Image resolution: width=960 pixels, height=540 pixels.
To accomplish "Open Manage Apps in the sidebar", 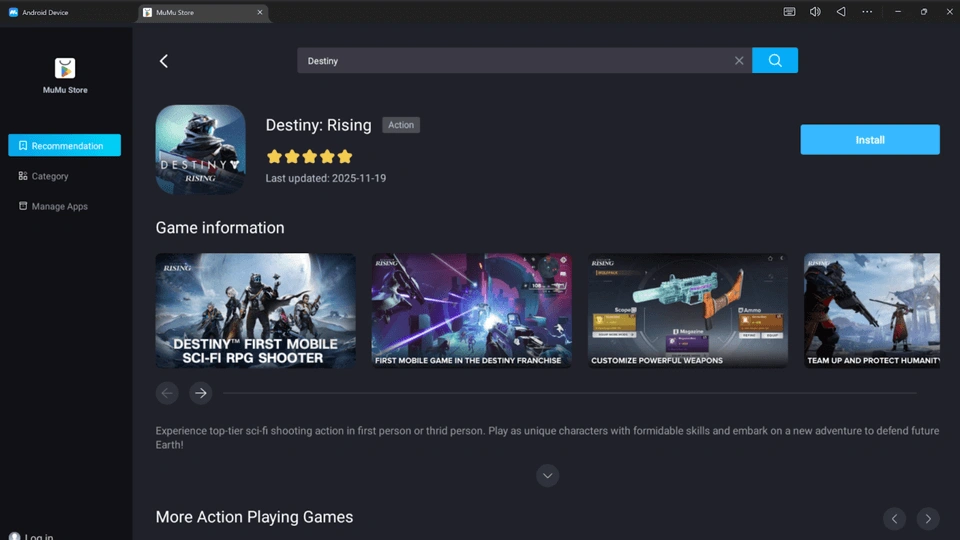I will [x=59, y=206].
